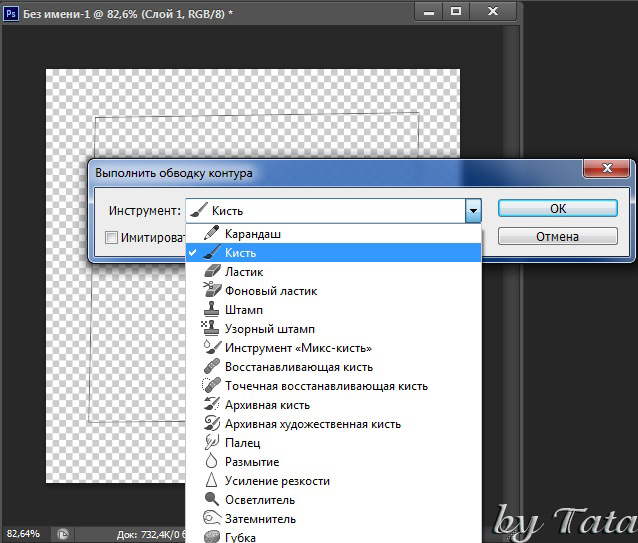Image resolution: width=638 pixels, height=543 pixels.
Task: Select the Осветлитель dodge icon
Action: (x=212, y=499)
